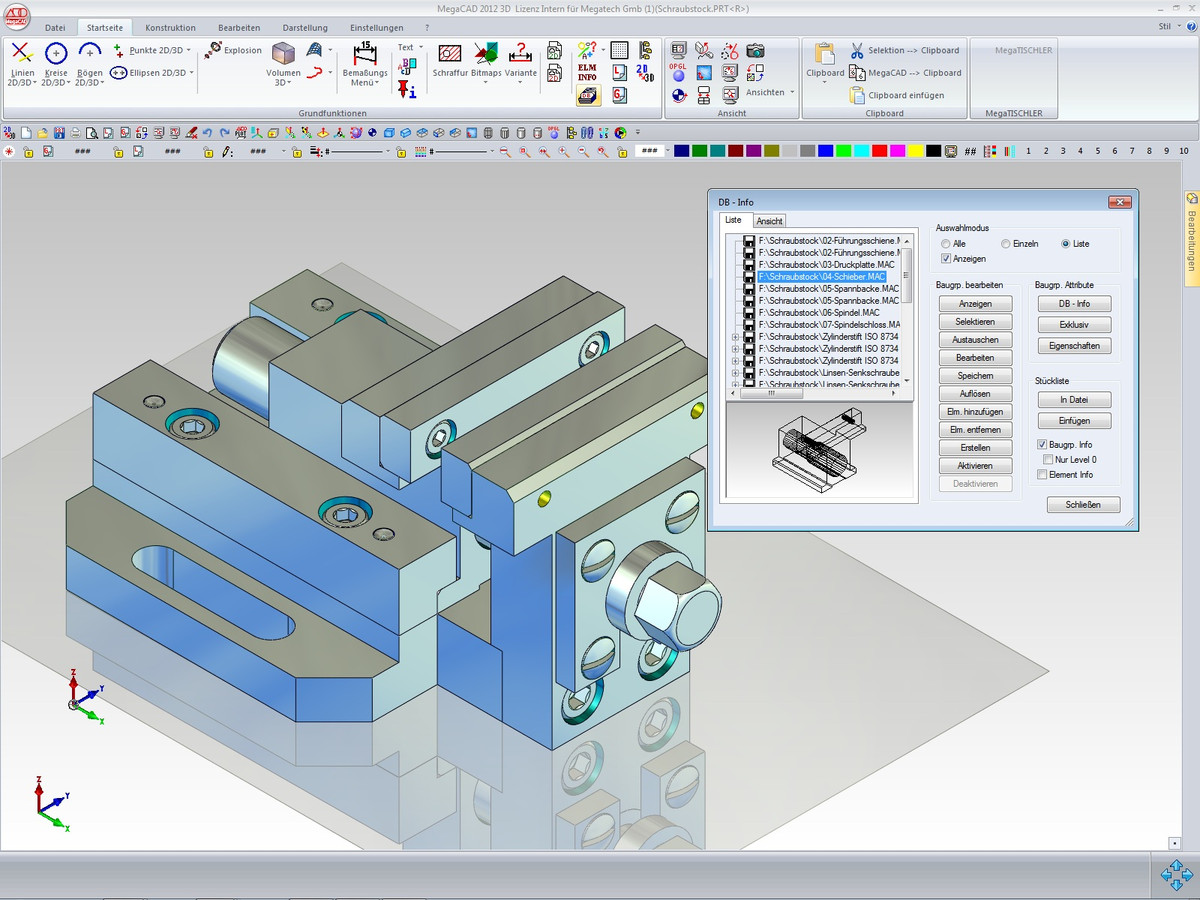The width and height of the screenshot is (1200, 900).
Task: Click the pin info icon under Text
Action: [x=407, y=91]
